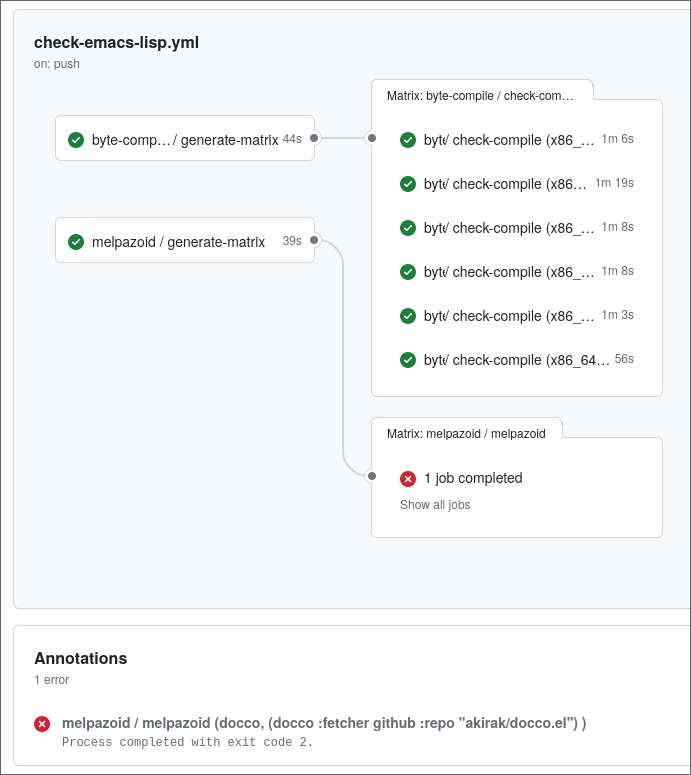Click success icon of the 1m 6s job
Screen dimensions: 691x775
[x=408, y=140]
